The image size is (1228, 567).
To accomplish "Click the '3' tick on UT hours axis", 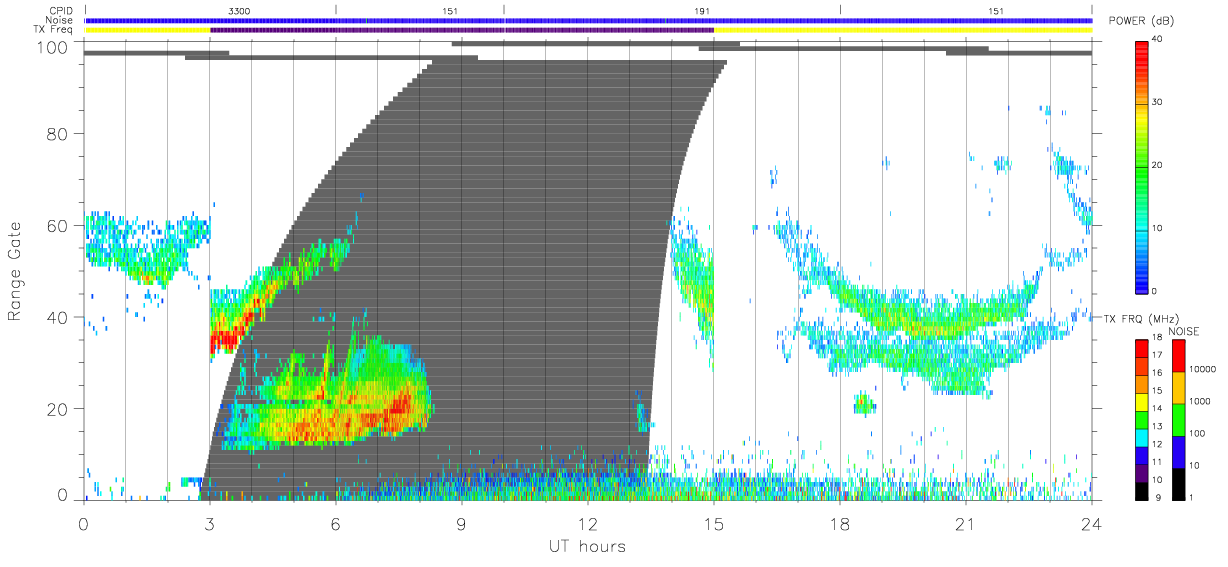I will click(x=209, y=523).
